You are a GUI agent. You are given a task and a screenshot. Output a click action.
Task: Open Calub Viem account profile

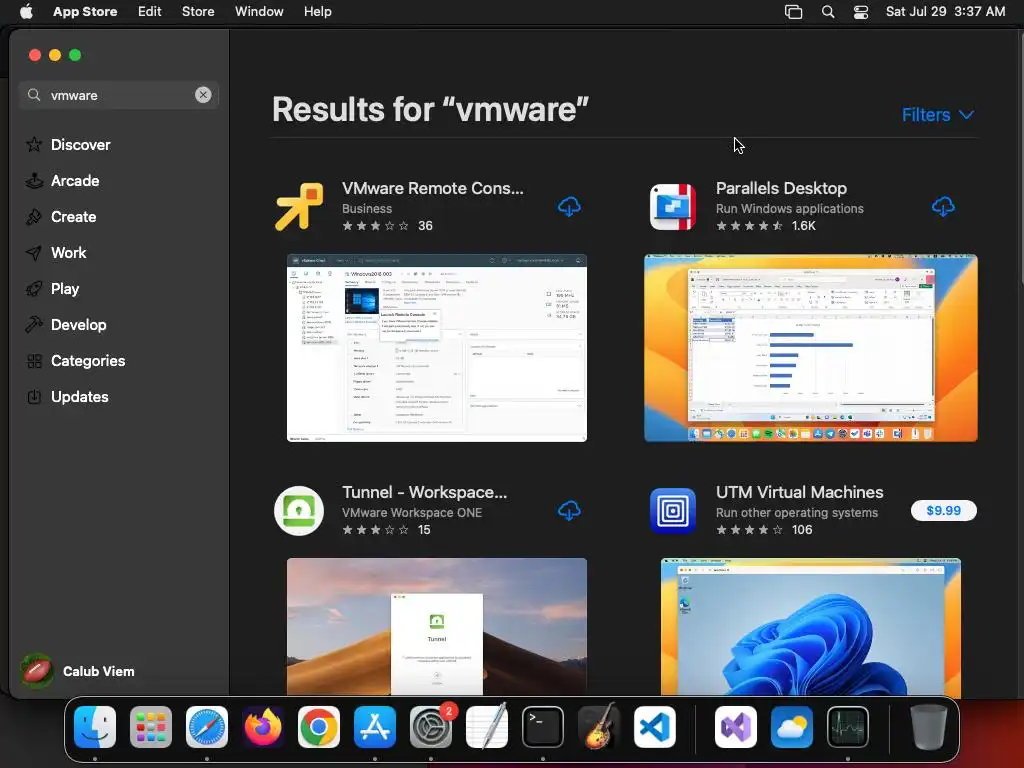pyautogui.click(x=78, y=671)
